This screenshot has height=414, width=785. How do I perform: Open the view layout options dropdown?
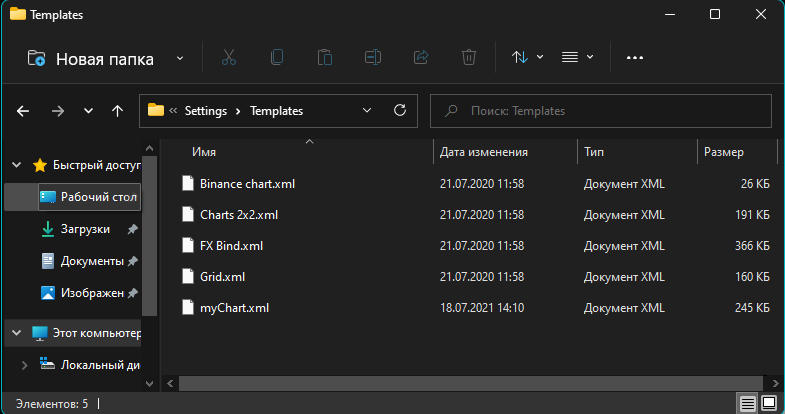point(577,58)
